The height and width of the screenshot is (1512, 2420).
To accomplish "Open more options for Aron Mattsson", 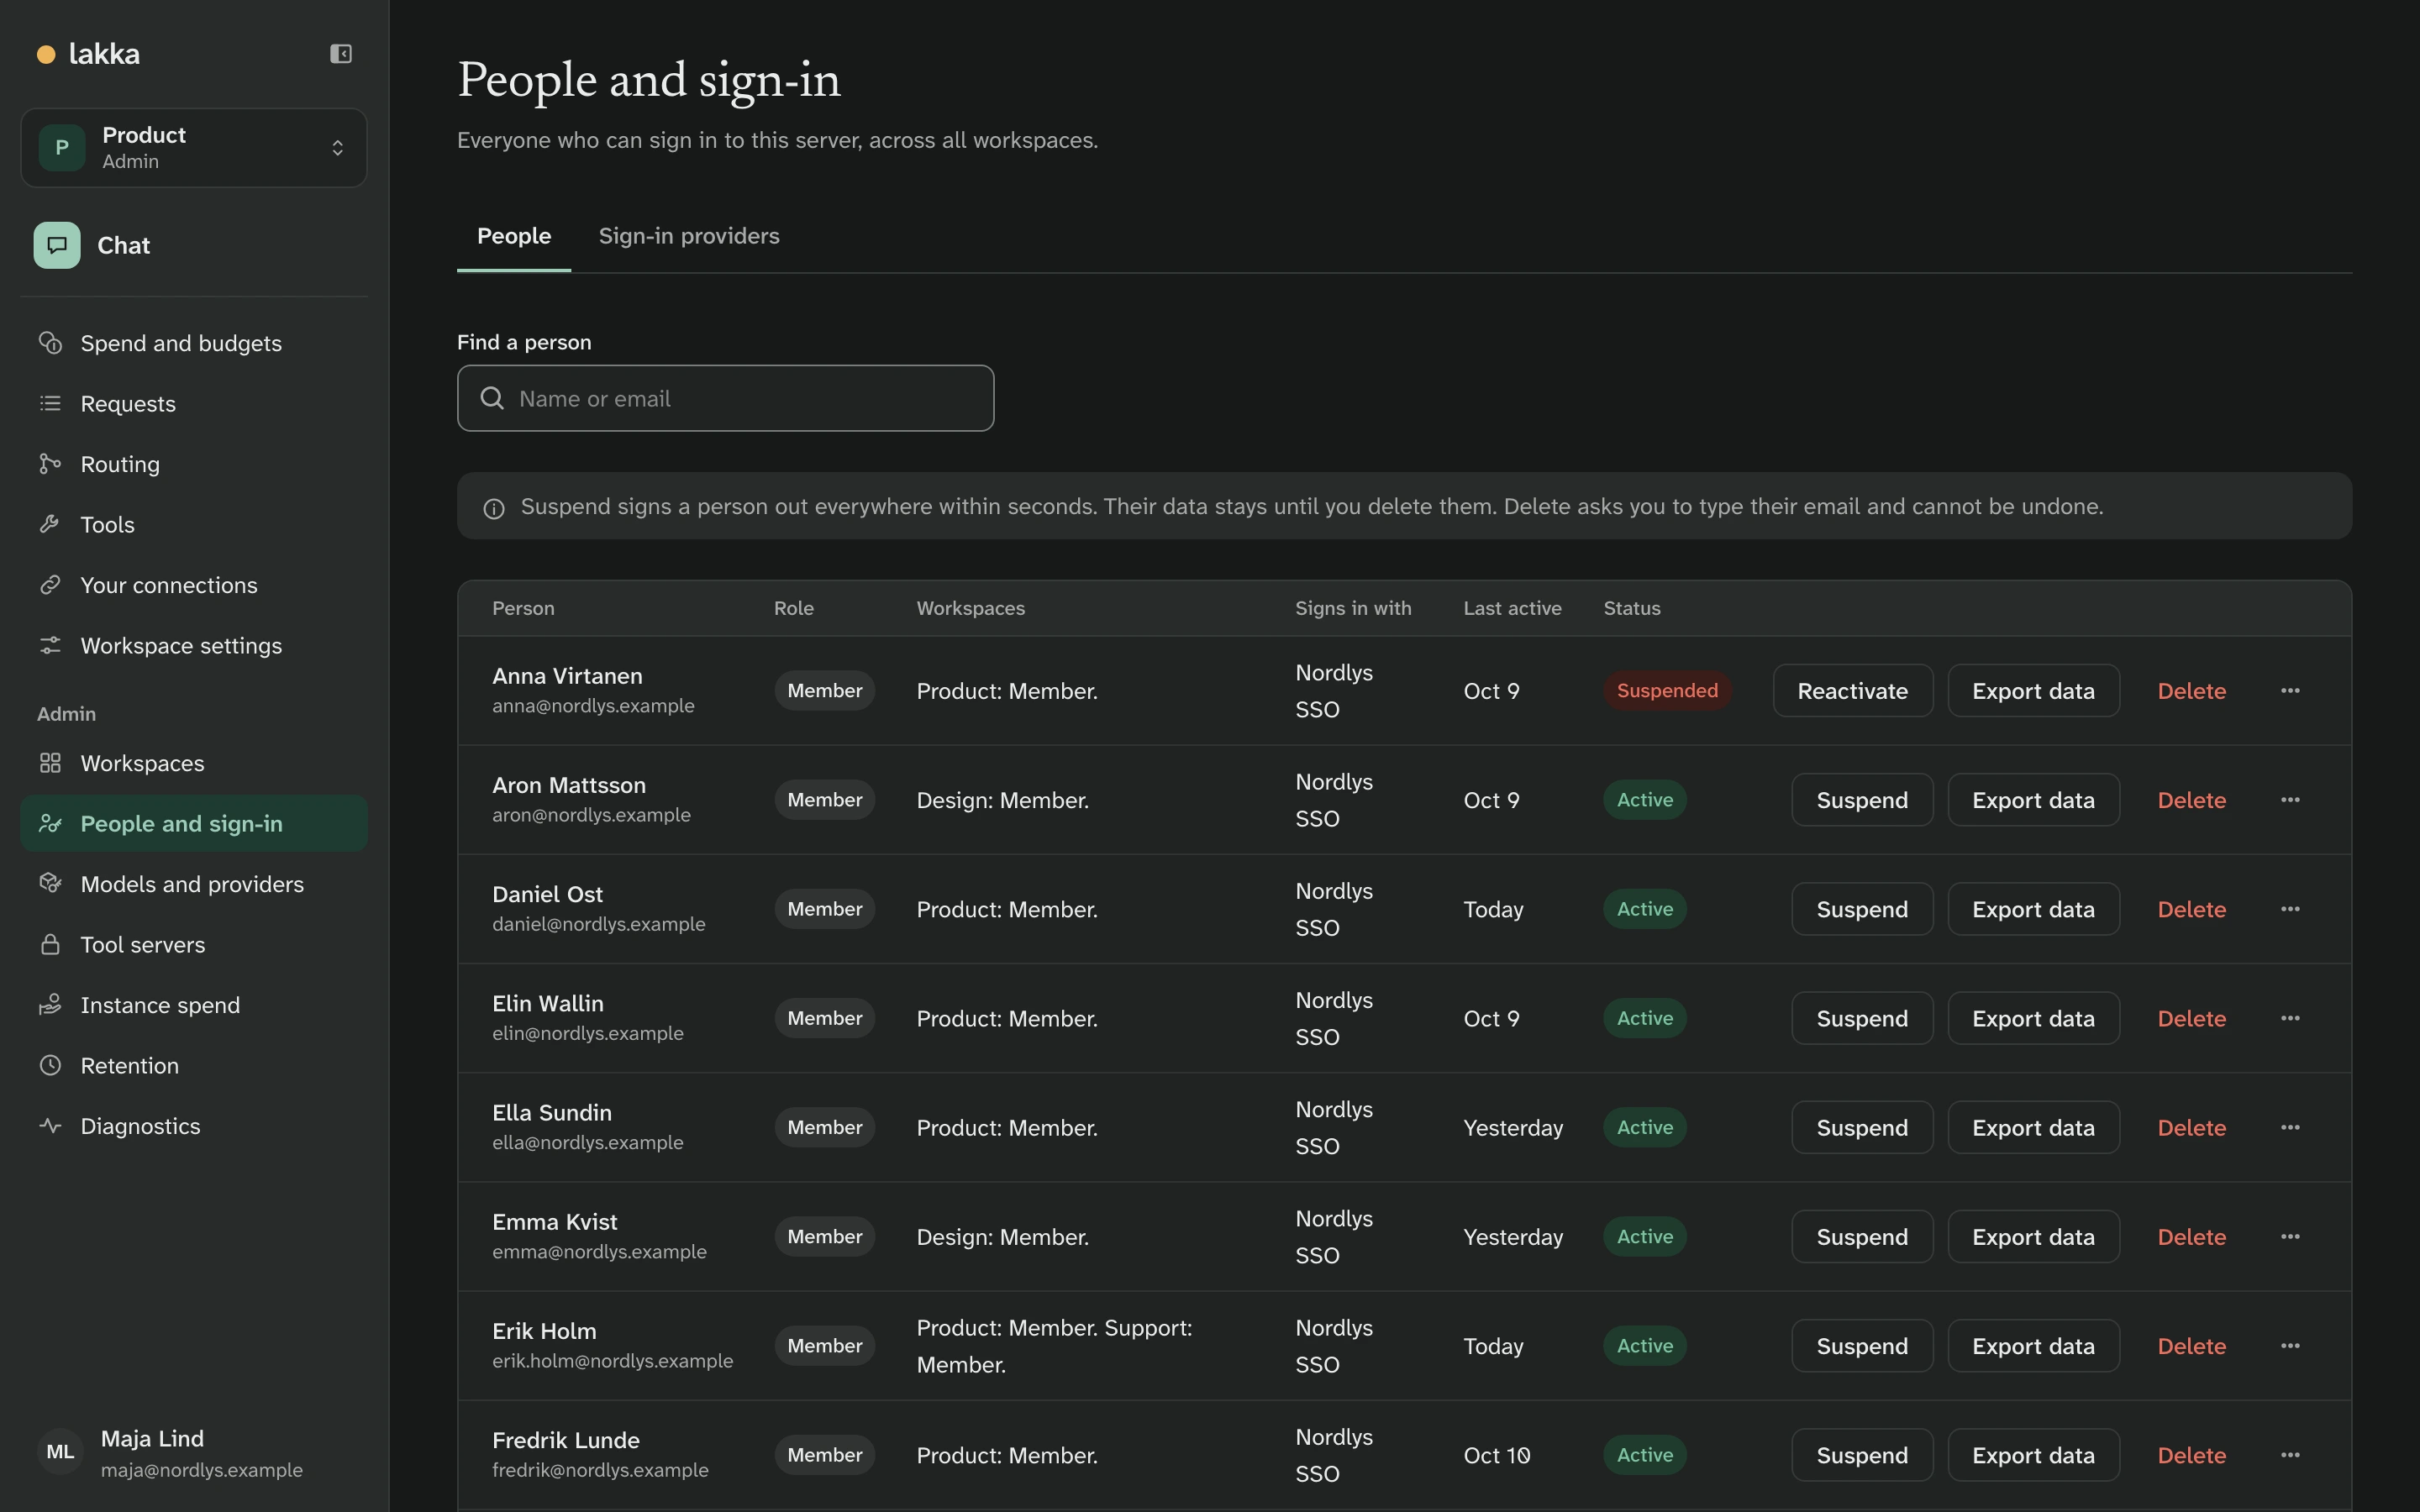I will (2290, 800).
